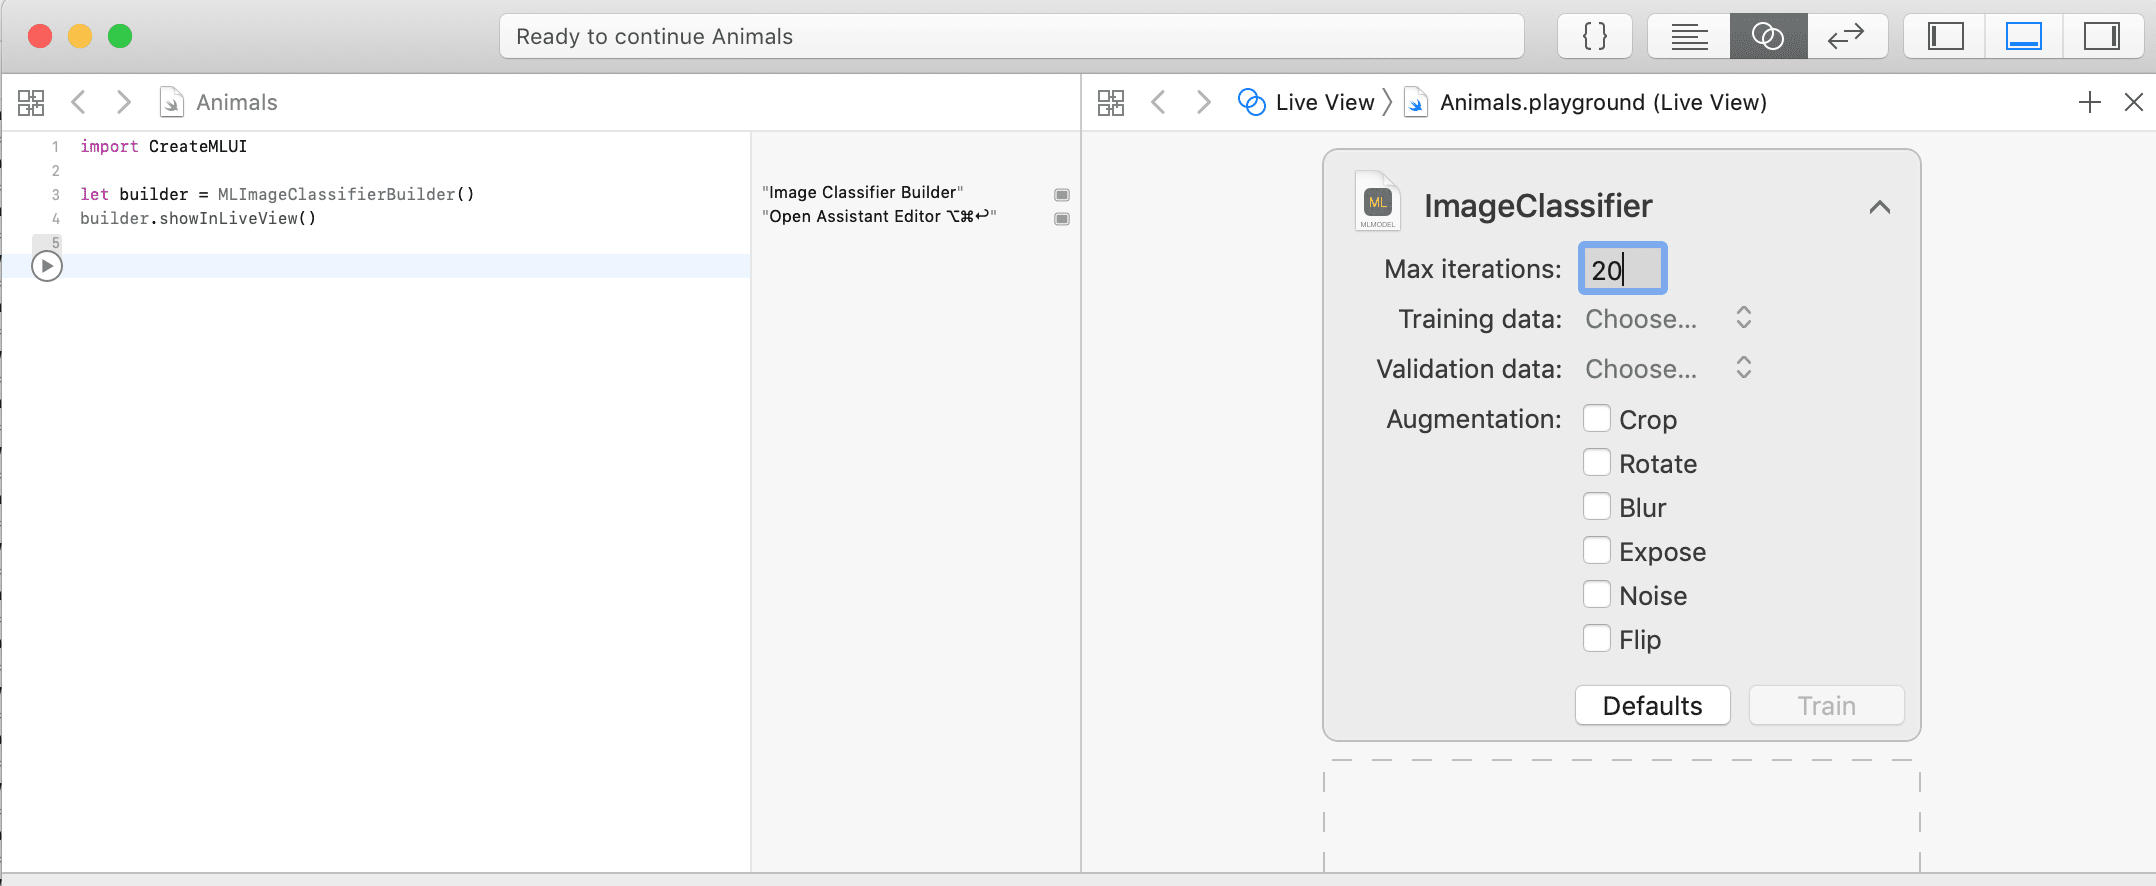Enable the Blur augmentation checkbox
The height and width of the screenshot is (886, 2156).
click(1597, 506)
